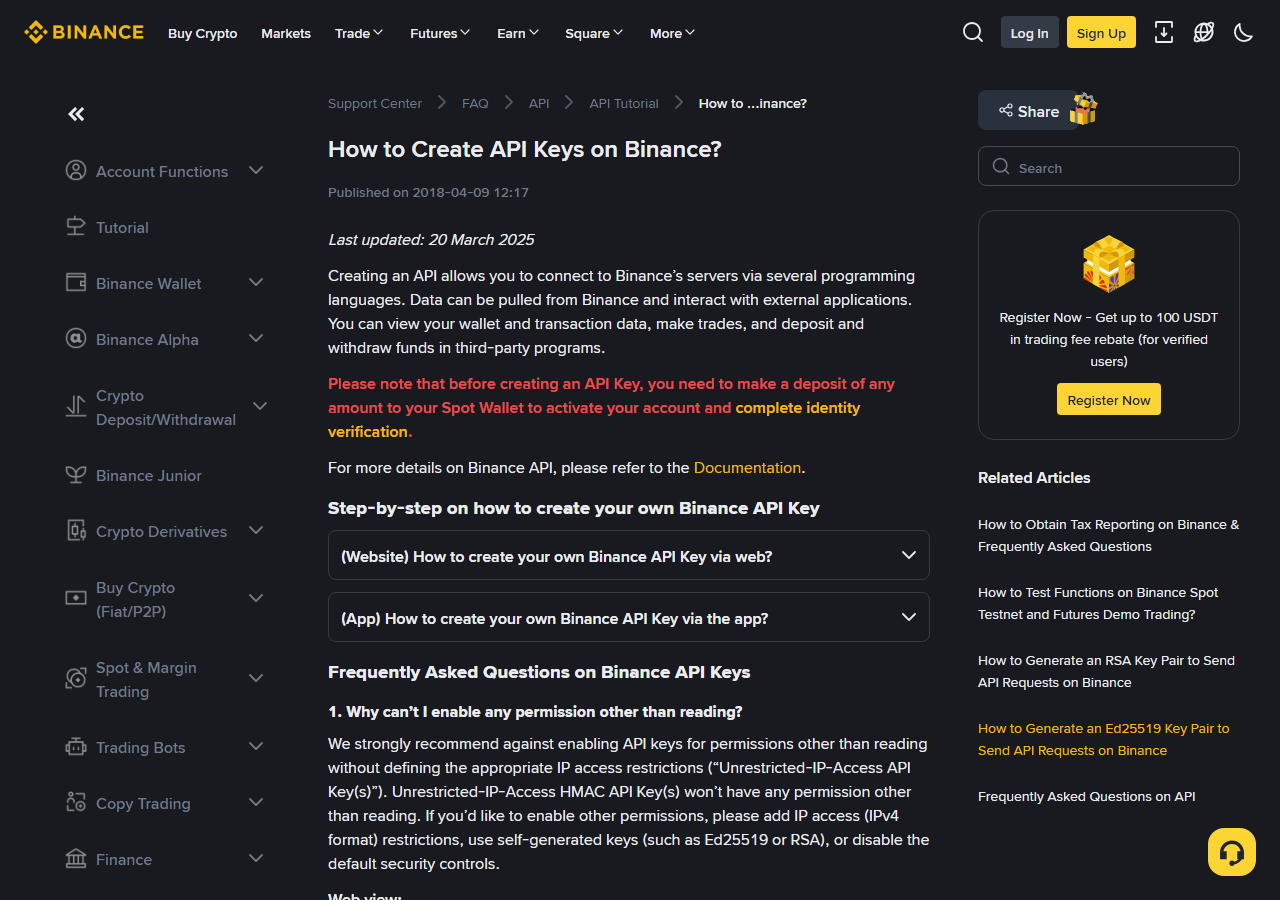Expand Crypto Derivatives sidebar chevron
1280x900 pixels.
point(256,530)
